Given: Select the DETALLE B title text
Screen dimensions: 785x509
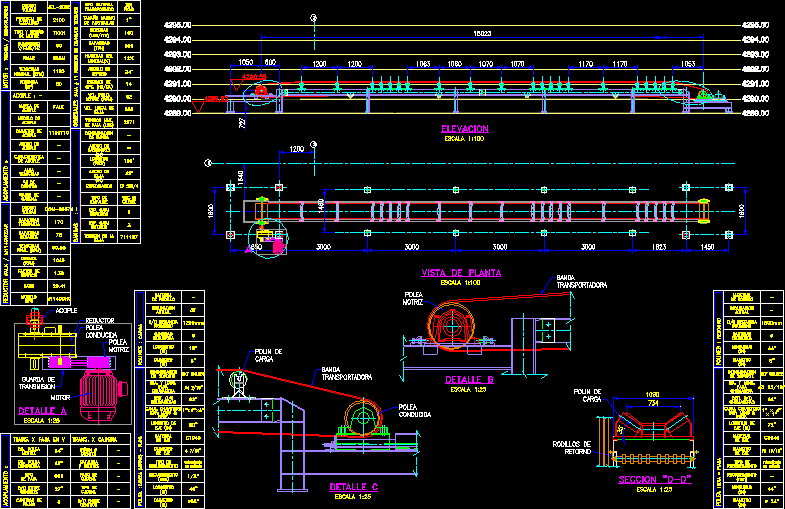Looking at the screenshot, I should (x=470, y=380).
